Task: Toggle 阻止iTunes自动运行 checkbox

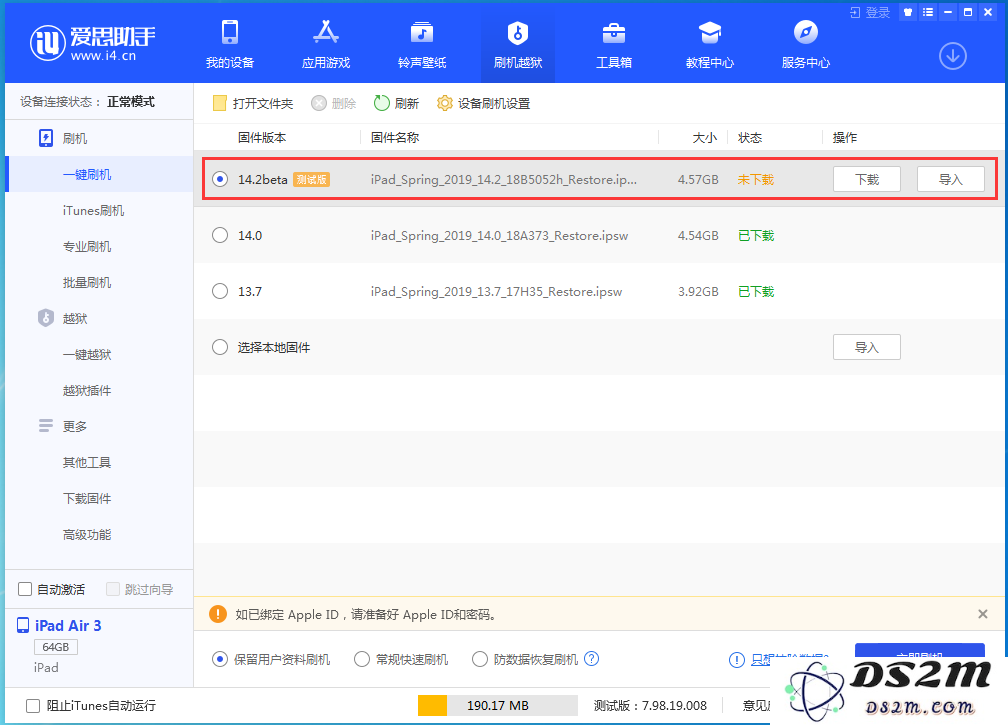Action: (33, 706)
